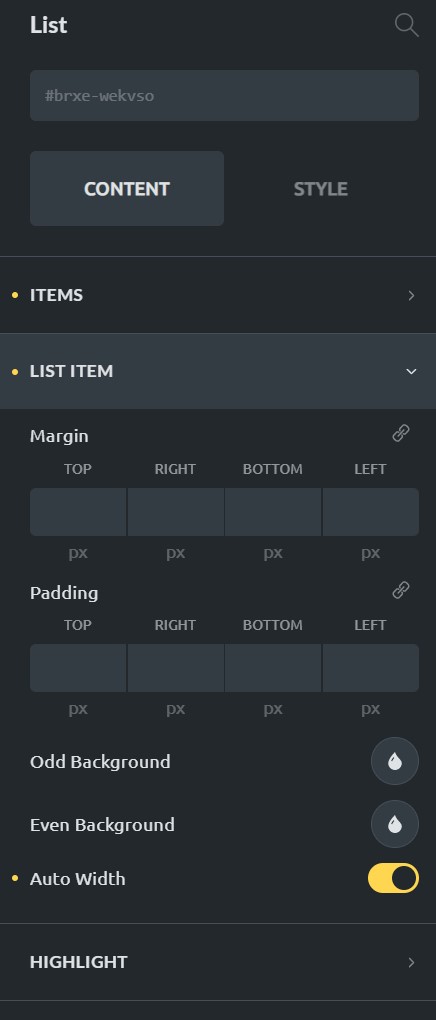Viewport: 436px width, 1020px height.
Task: Expand the ITEMS section
Action: pyautogui.click(x=218, y=295)
